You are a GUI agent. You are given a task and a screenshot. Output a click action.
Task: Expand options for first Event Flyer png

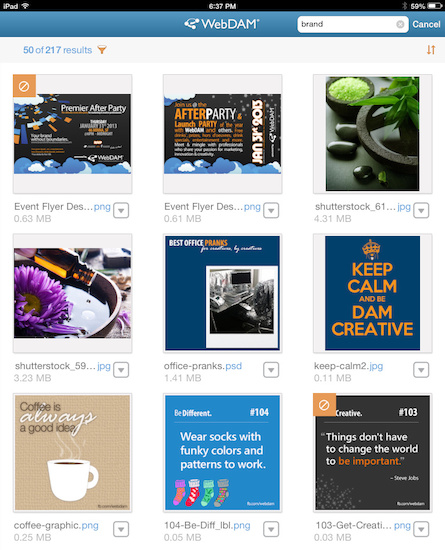[x=121, y=210]
